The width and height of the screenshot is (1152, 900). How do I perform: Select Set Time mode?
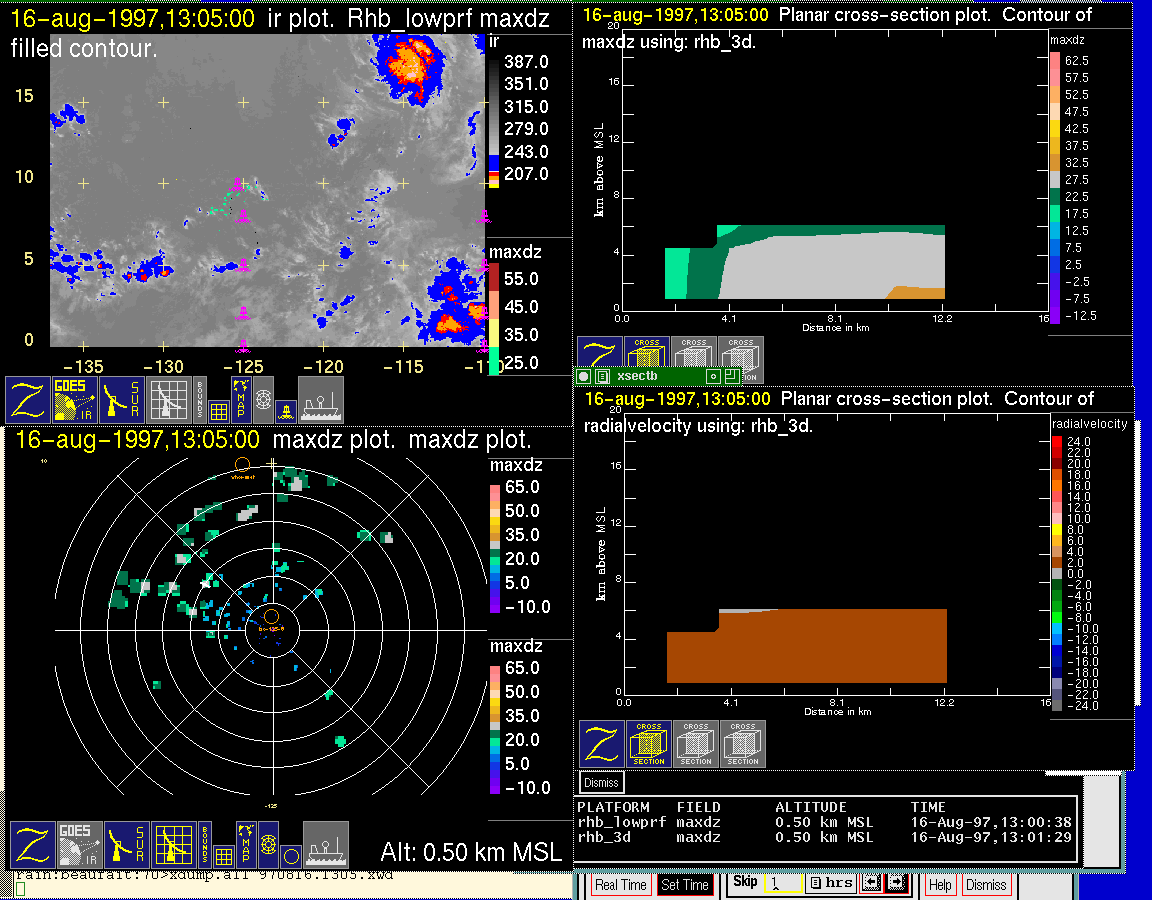coord(685,885)
